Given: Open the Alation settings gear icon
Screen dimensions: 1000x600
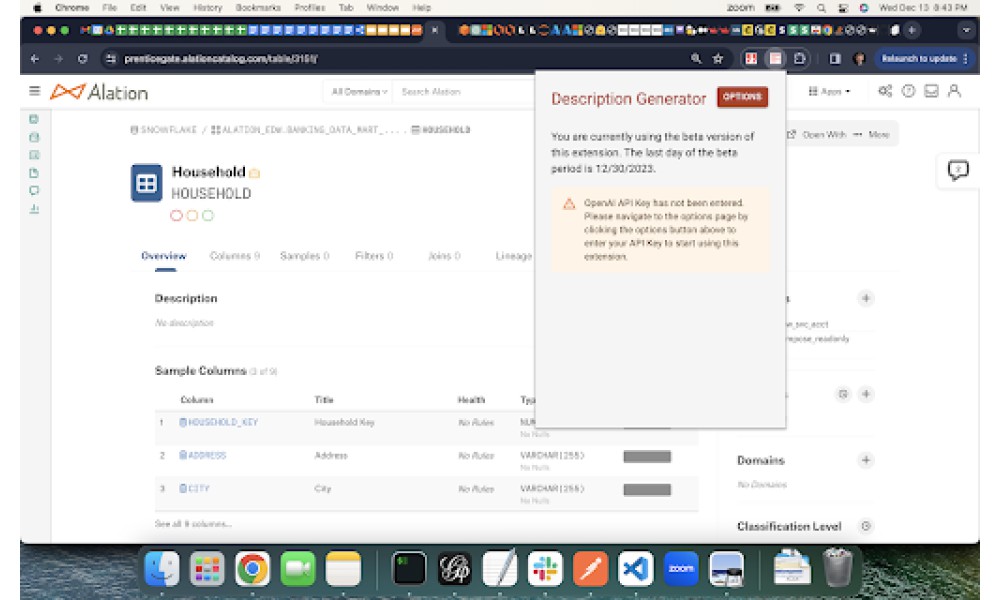Looking at the screenshot, I should coord(885,91).
